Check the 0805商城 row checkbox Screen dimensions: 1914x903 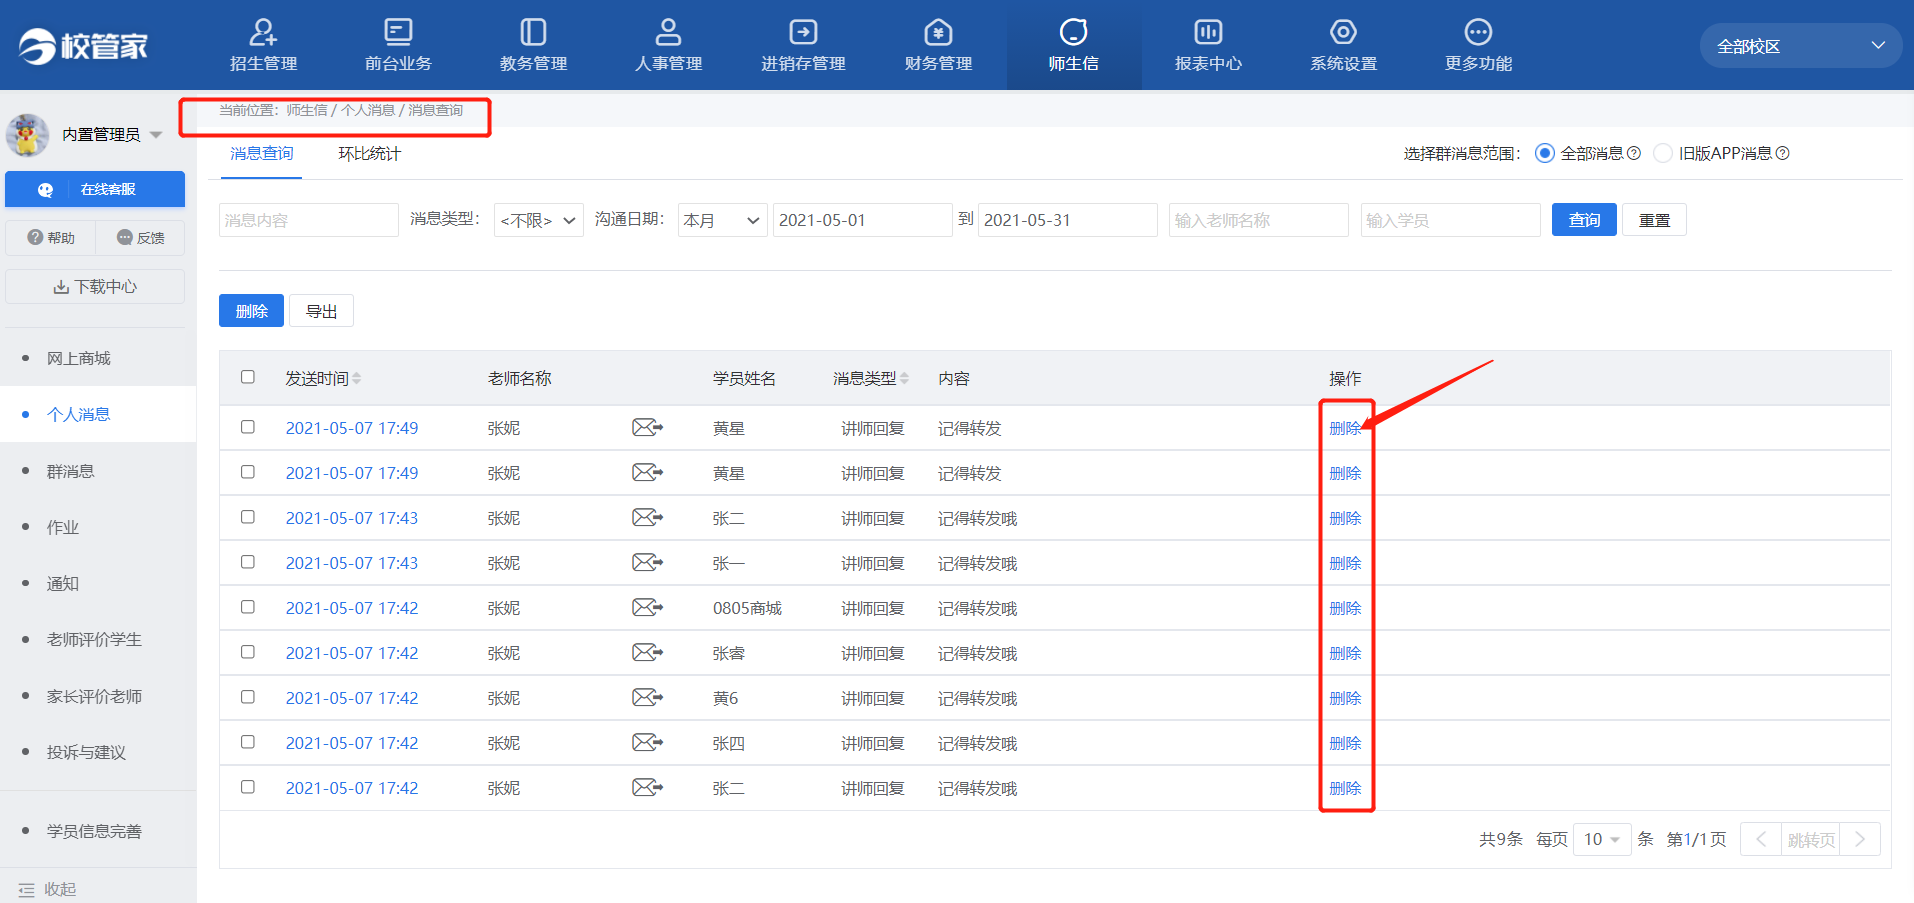[x=248, y=607]
